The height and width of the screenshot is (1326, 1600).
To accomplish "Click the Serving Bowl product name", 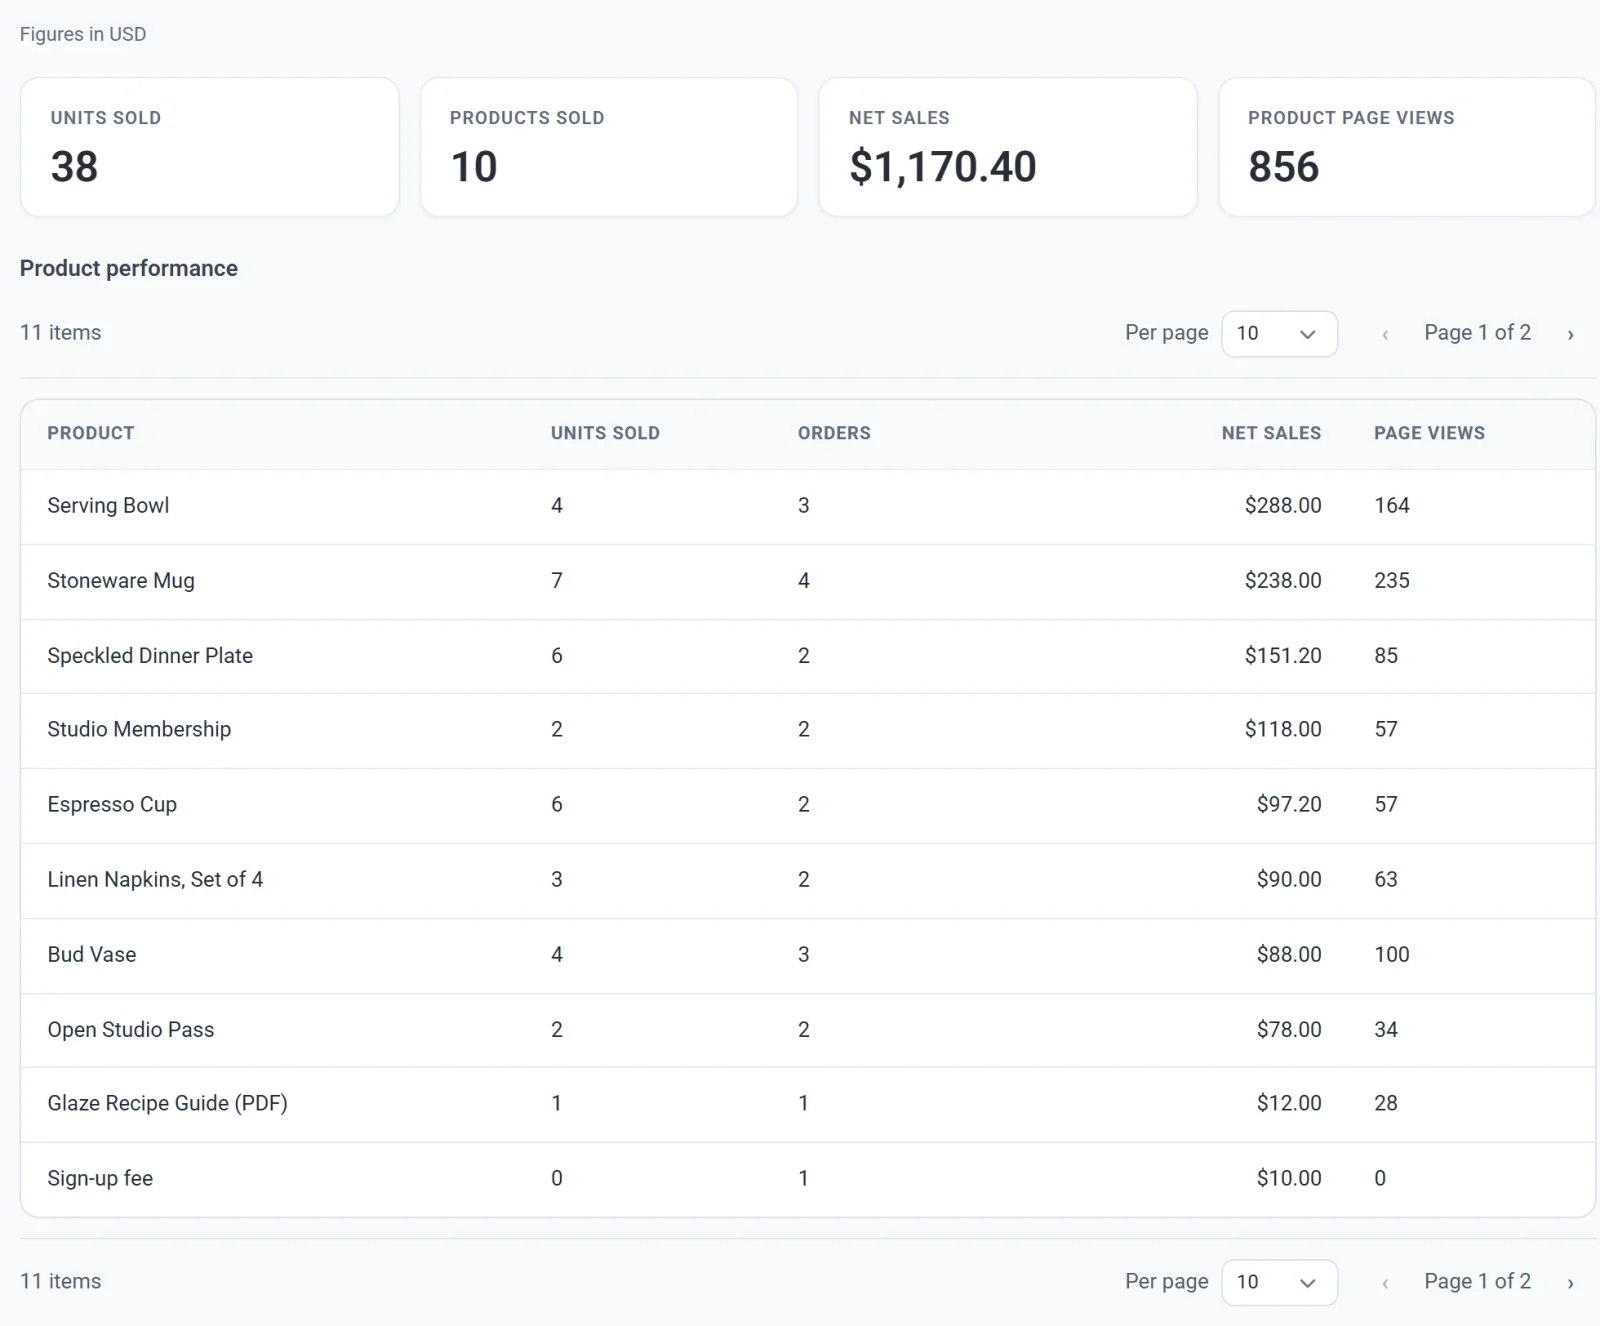I will [108, 506].
